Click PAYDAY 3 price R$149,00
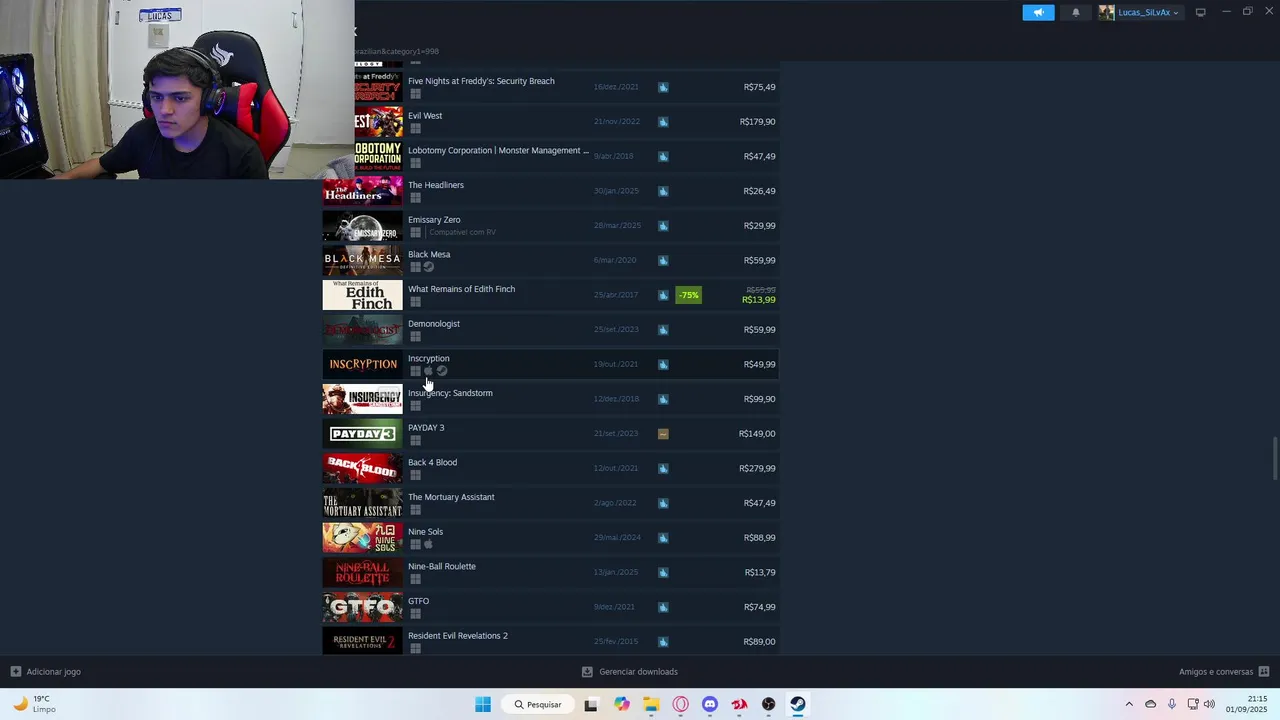The width and height of the screenshot is (1280, 720). (x=757, y=434)
